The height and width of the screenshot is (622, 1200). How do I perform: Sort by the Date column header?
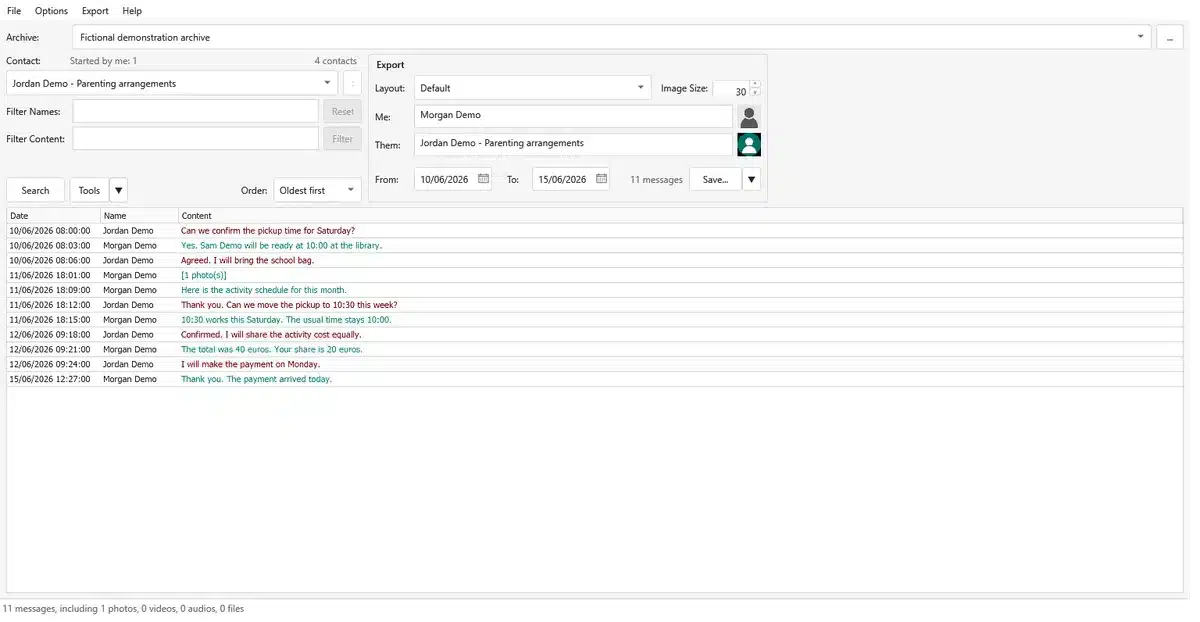(53, 216)
